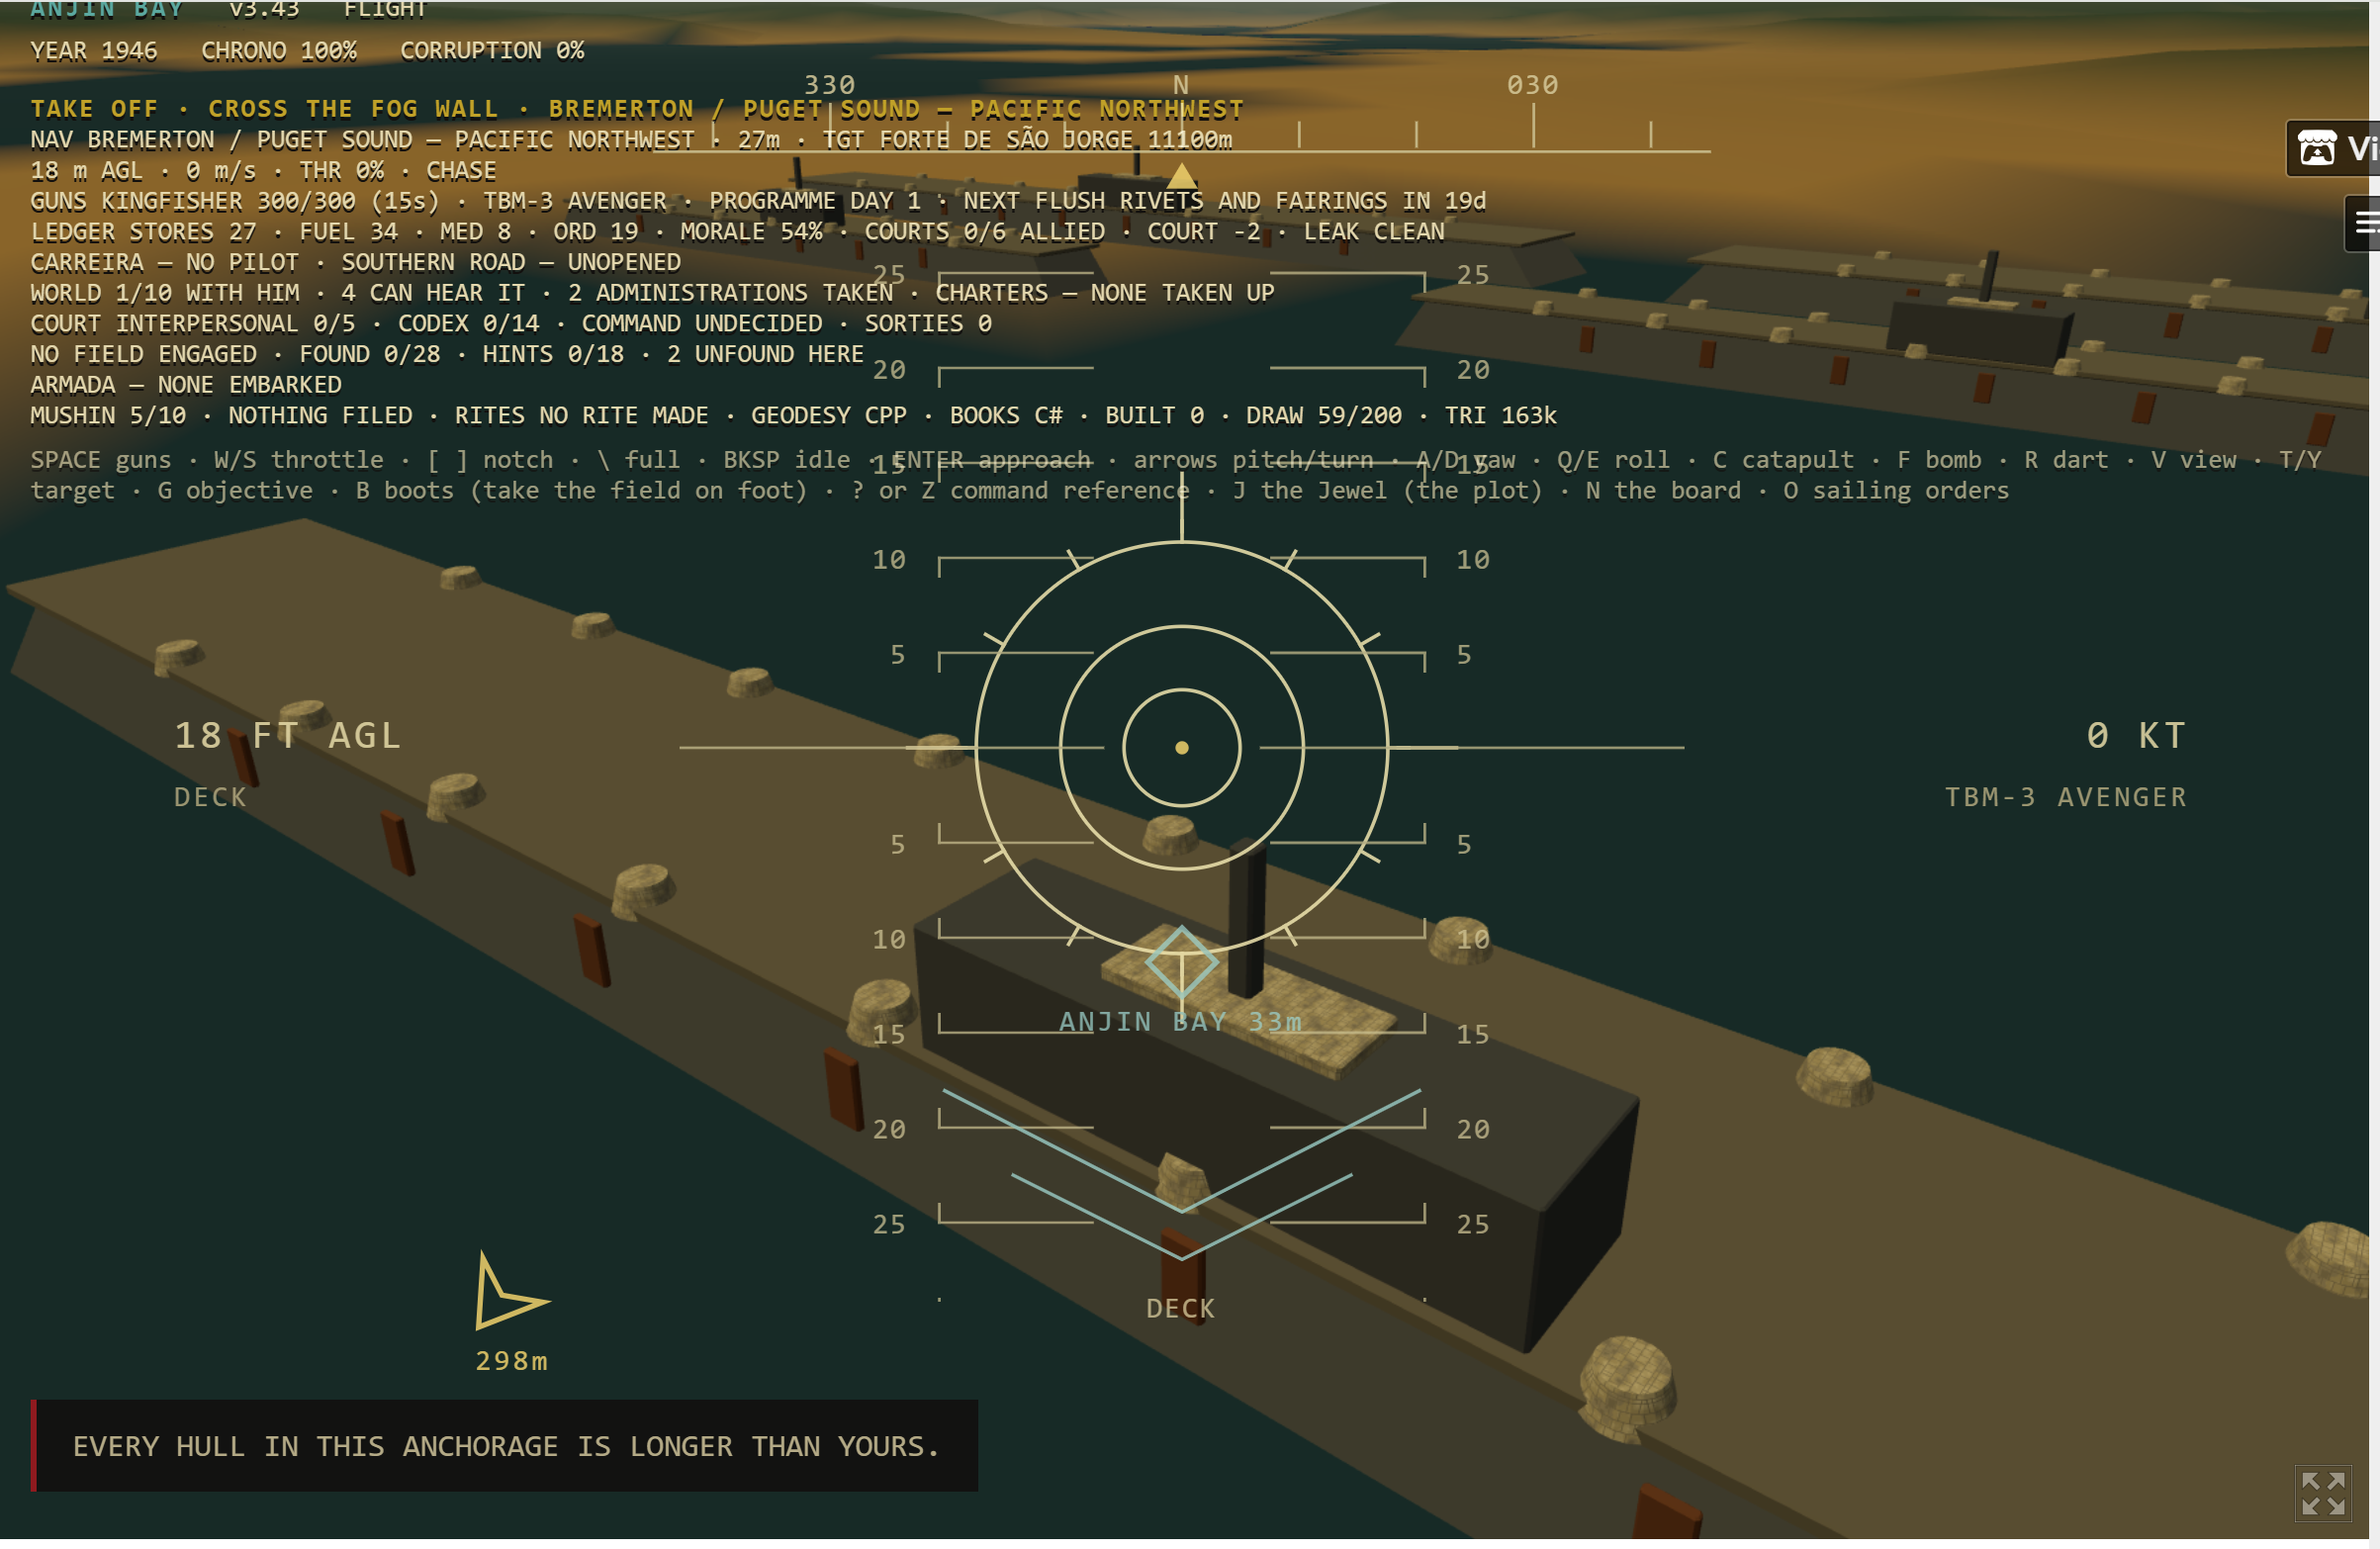This screenshot has height=1549, width=2380.
Task: Click the fullscreen expand icon
Action: (x=2322, y=1493)
